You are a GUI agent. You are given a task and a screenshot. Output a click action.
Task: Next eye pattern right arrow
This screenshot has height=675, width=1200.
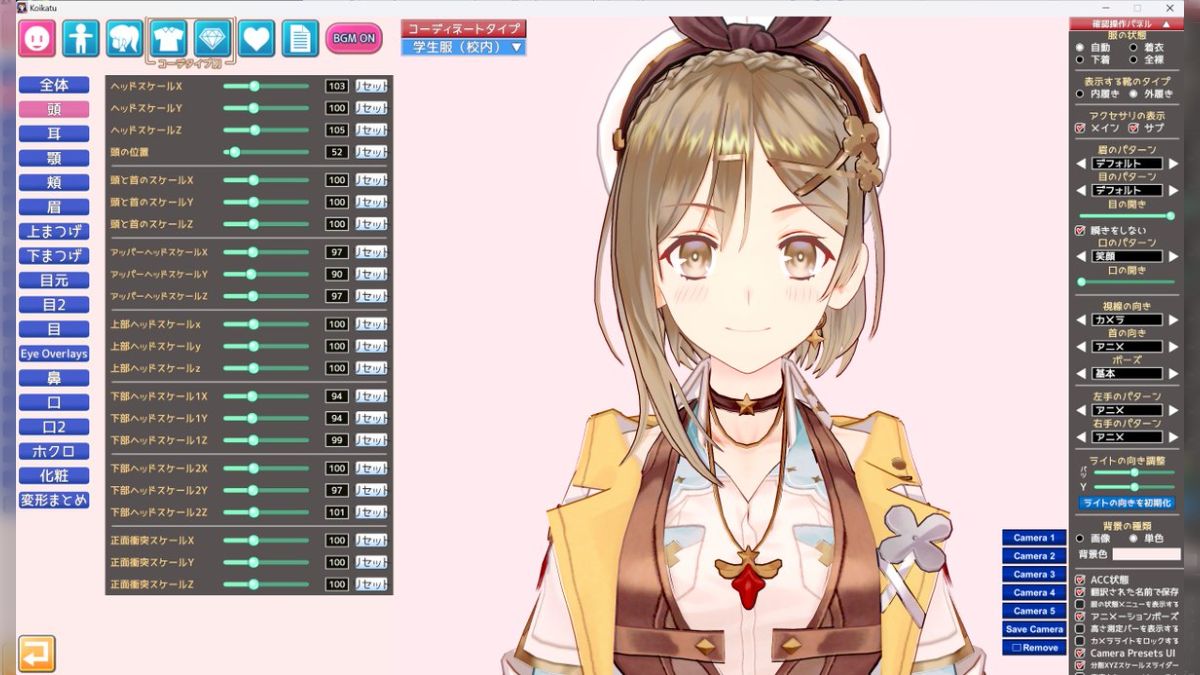point(1172,190)
